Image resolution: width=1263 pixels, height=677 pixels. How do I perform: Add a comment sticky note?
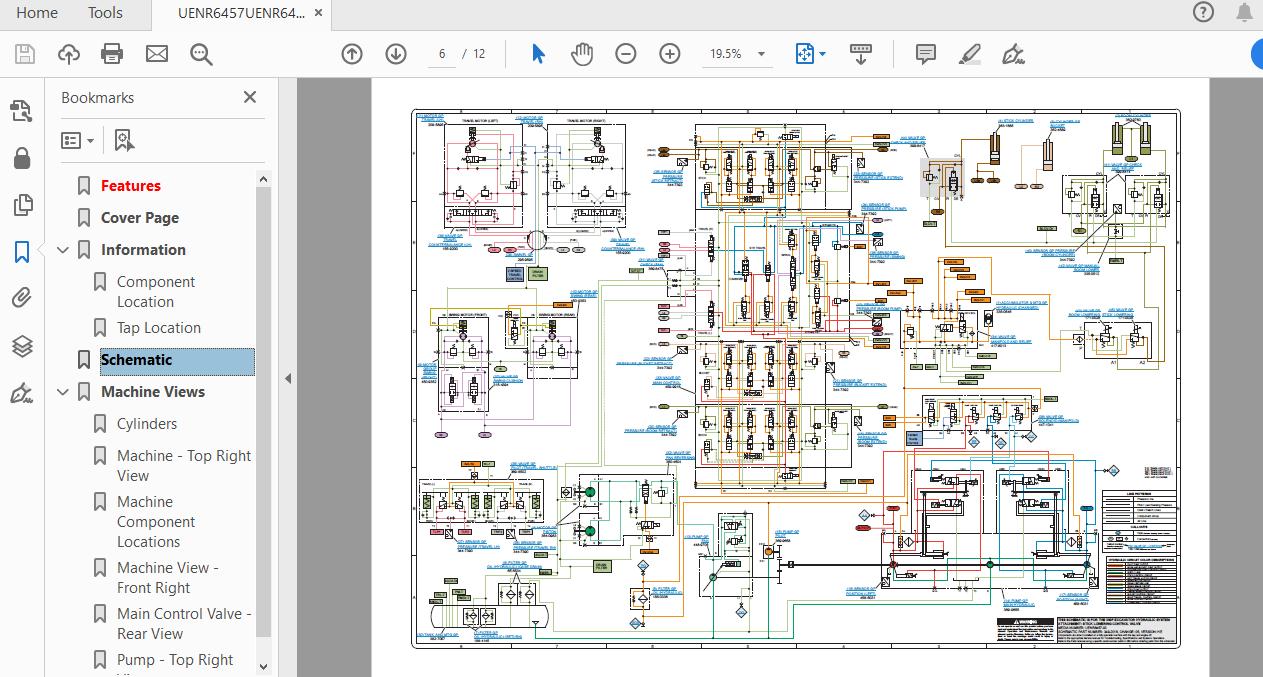point(926,54)
